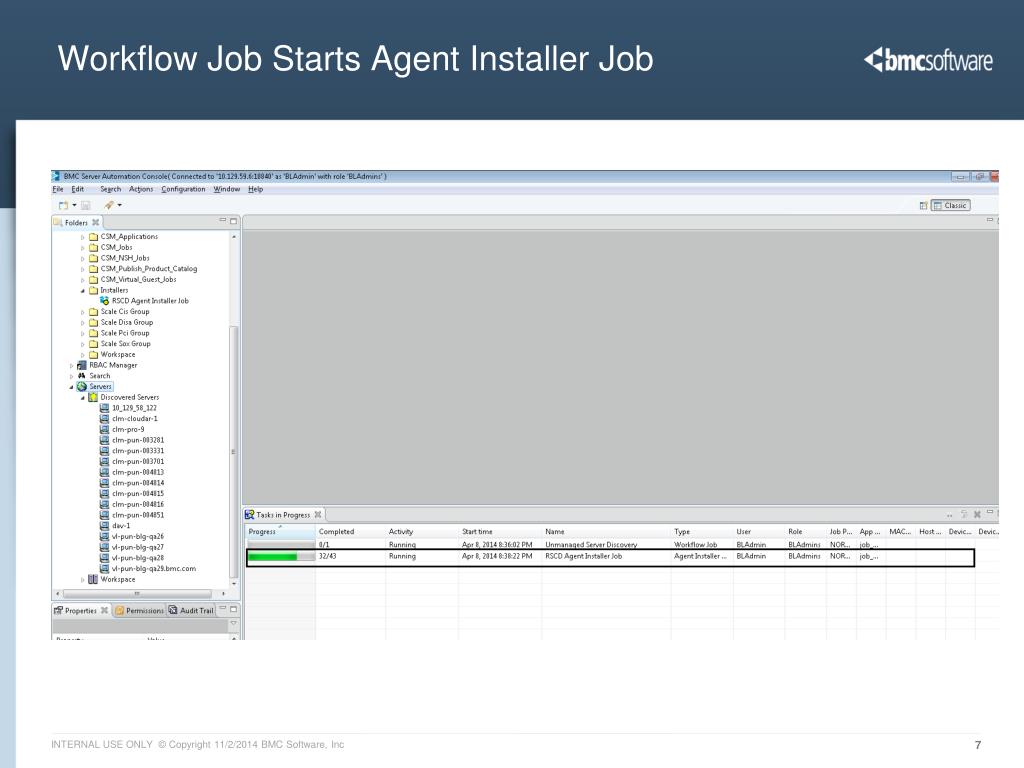Sort by the Progress column header
The height and width of the screenshot is (768, 1024).
click(x=280, y=532)
